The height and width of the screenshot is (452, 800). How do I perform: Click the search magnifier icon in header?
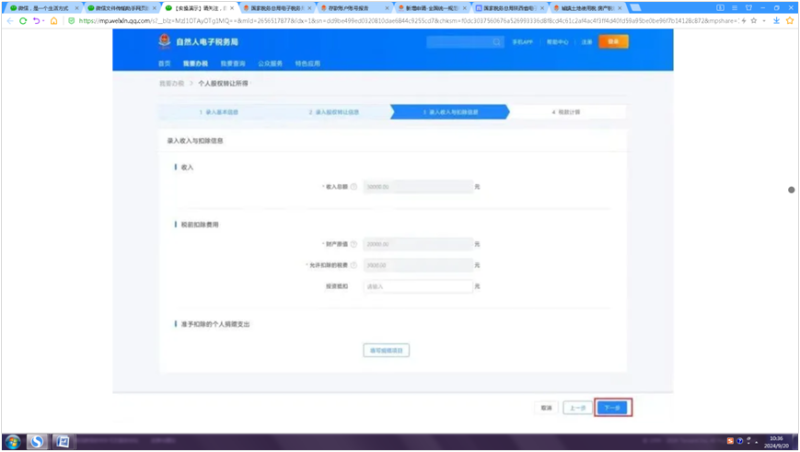click(x=500, y=42)
